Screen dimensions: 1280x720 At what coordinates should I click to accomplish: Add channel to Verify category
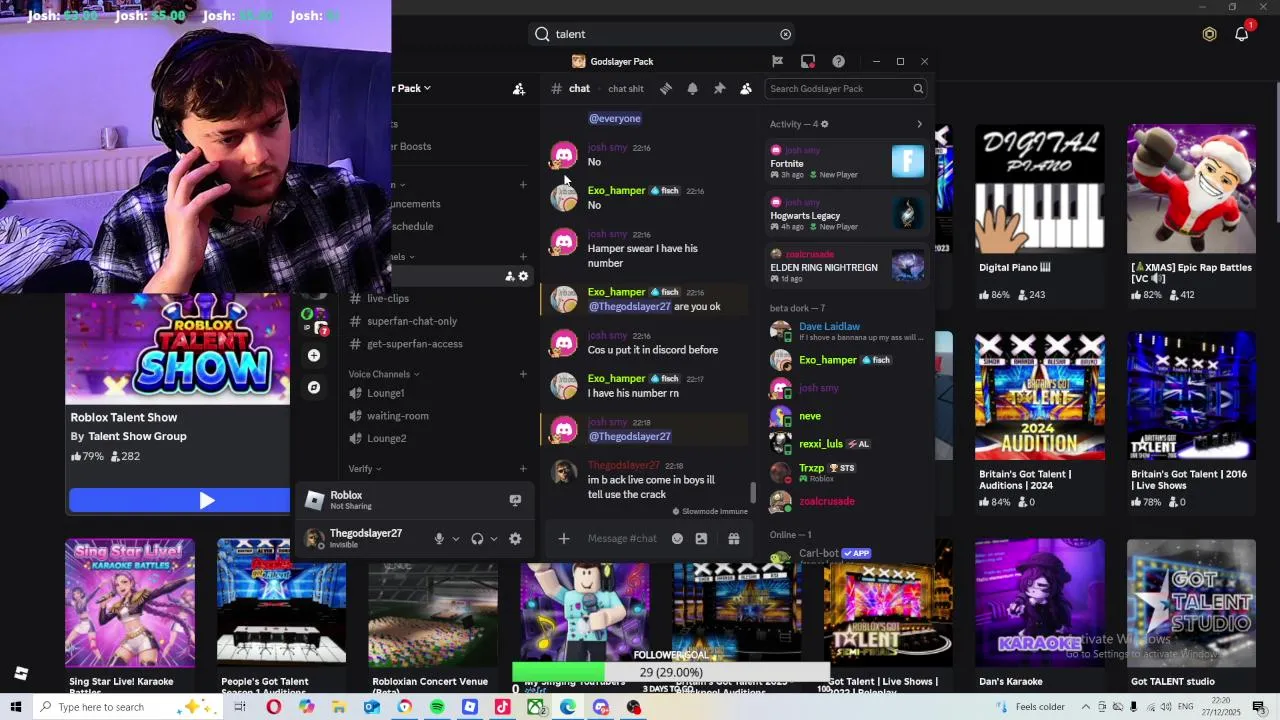(523, 469)
